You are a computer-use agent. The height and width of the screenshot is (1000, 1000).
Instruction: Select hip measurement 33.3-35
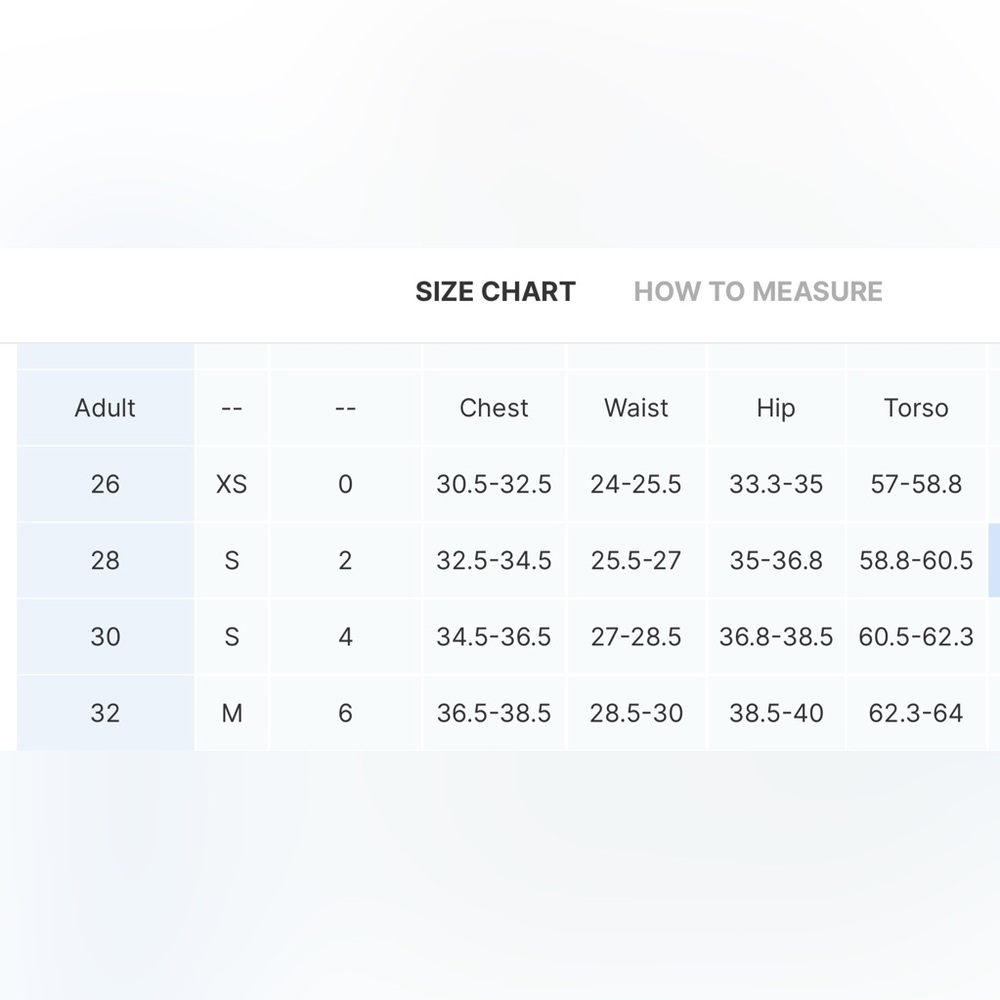pos(776,484)
